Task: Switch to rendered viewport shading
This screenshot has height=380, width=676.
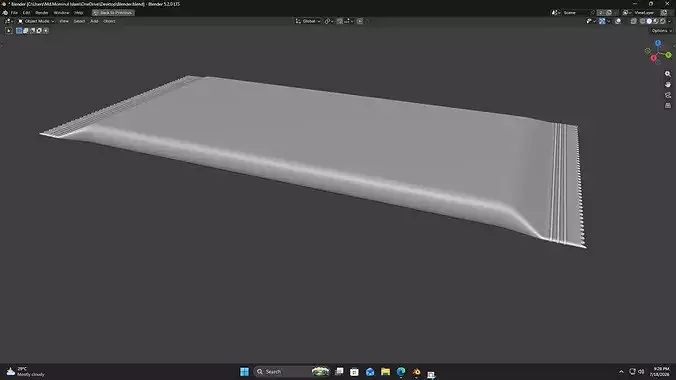Action: [x=663, y=21]
